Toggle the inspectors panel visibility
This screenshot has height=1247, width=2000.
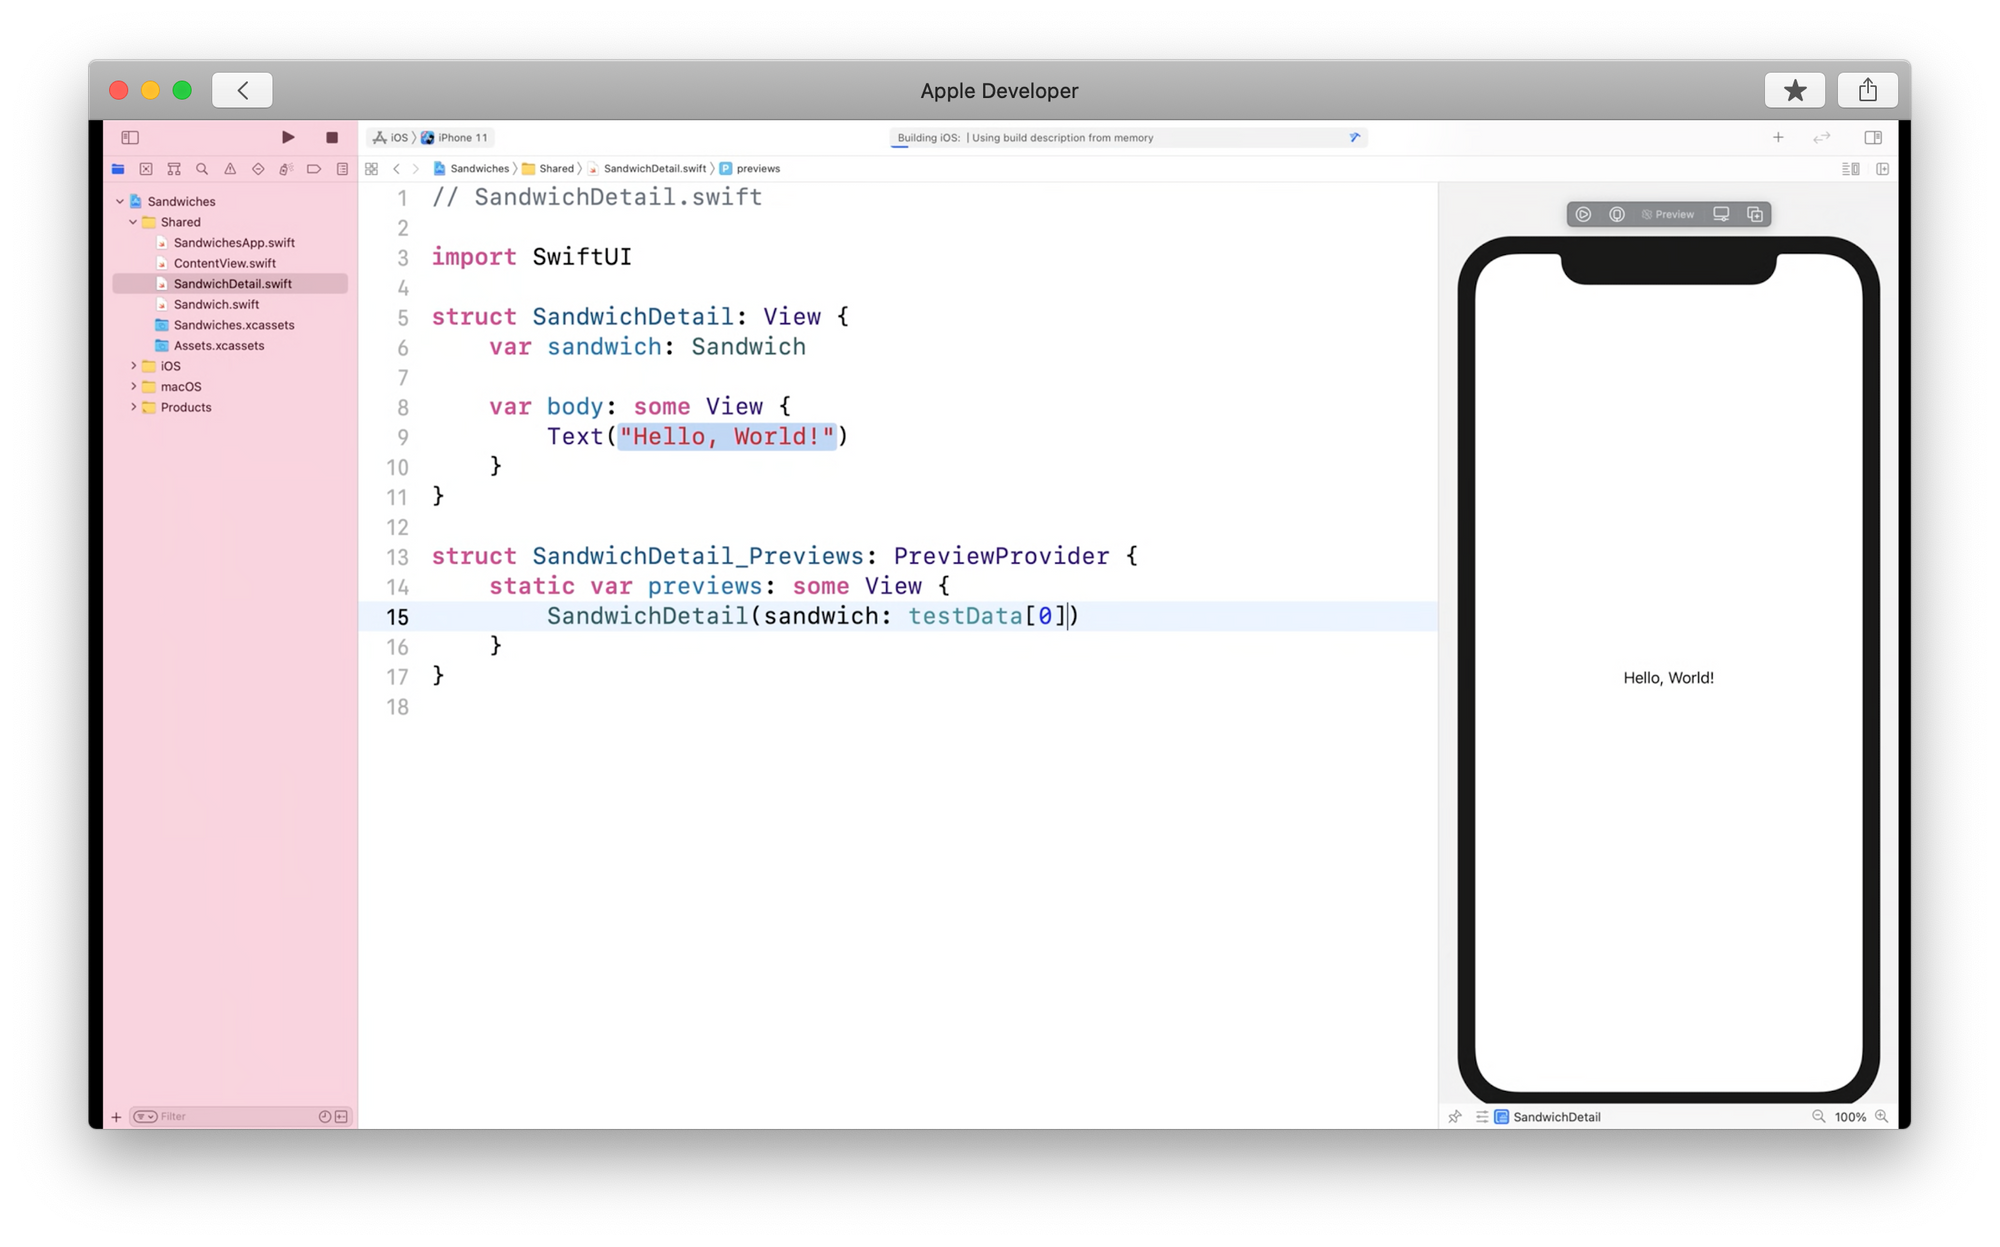1873,137
